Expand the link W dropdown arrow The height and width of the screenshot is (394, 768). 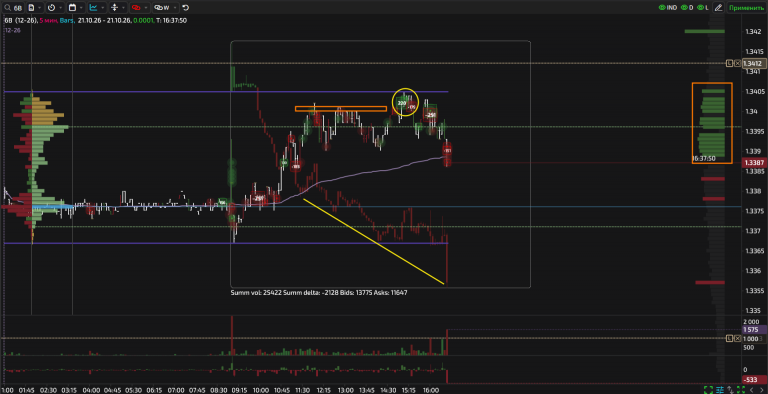[x=175, y=8]
